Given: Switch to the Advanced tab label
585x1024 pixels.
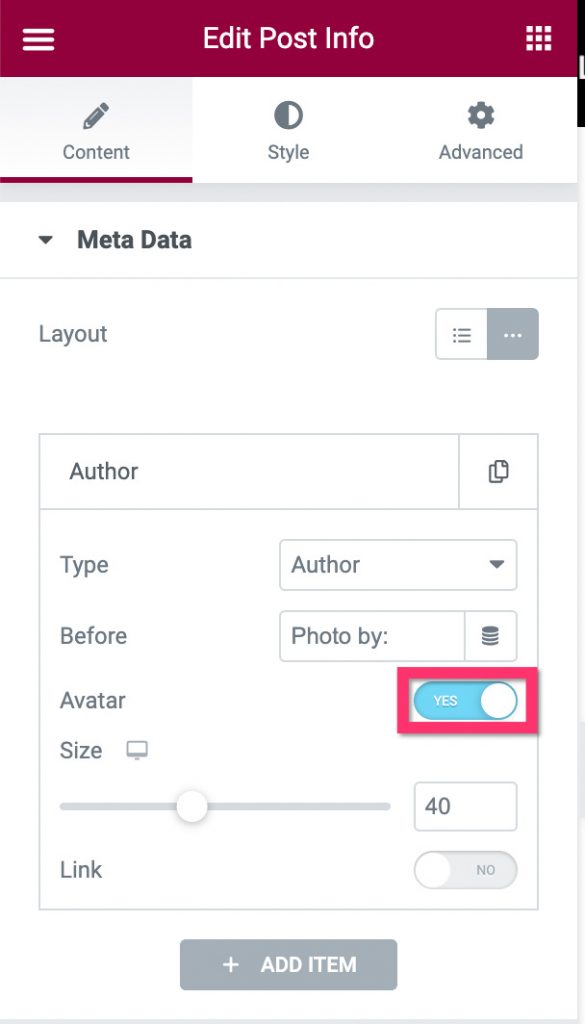Looking at the screenshot, I should pyautogui.click(x=481, y=152).
